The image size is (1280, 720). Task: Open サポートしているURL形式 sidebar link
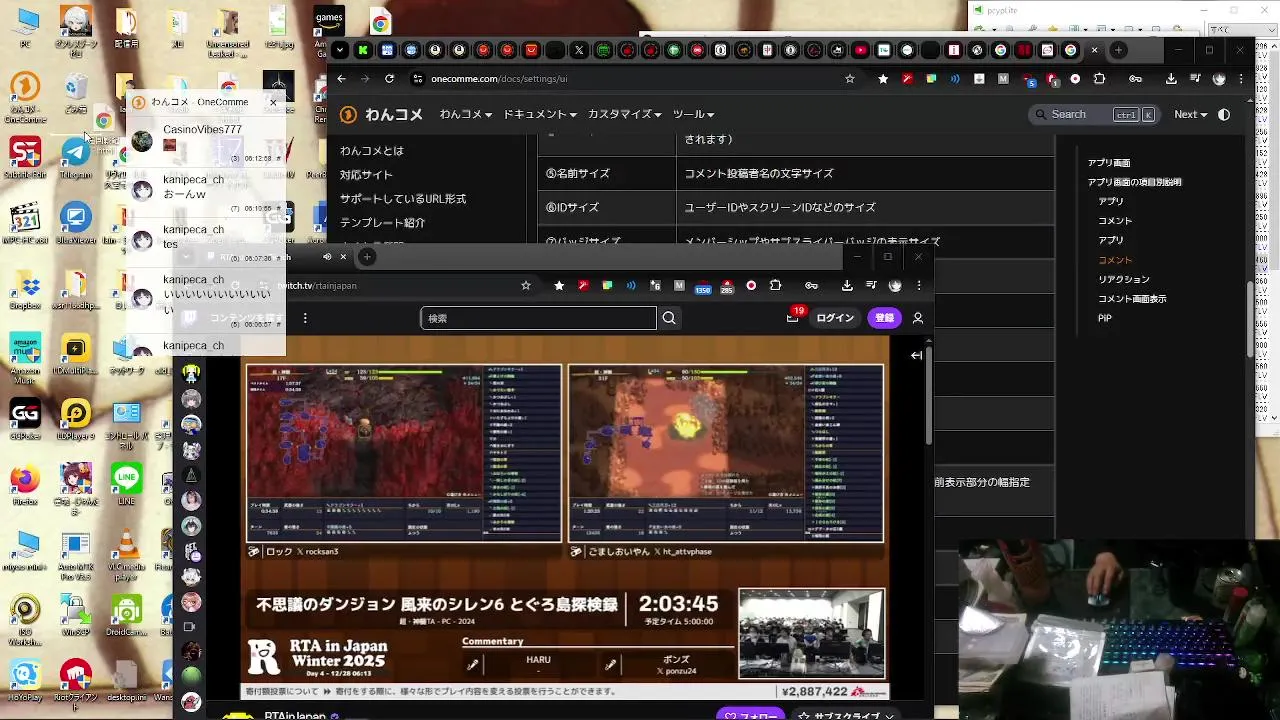tap(403, 199)
